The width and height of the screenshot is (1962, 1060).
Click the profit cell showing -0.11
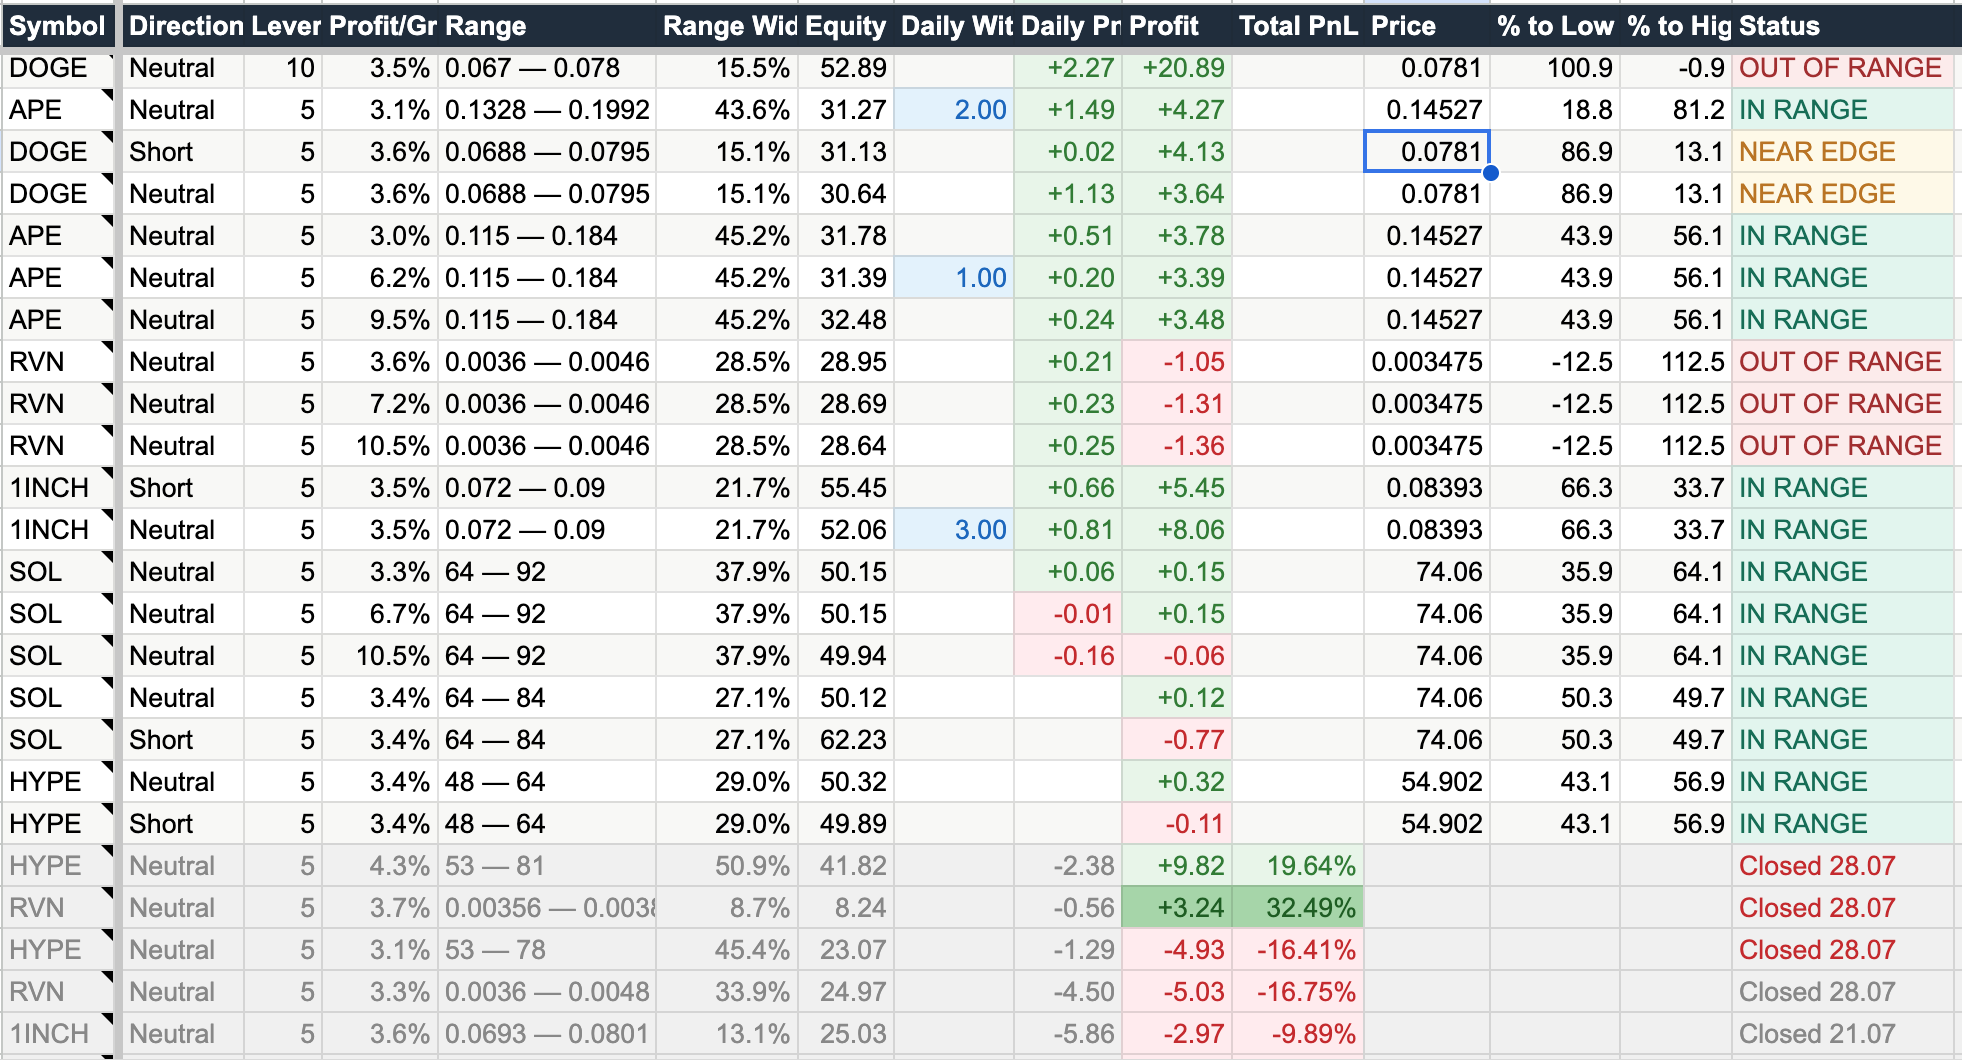pos(1177,824)
